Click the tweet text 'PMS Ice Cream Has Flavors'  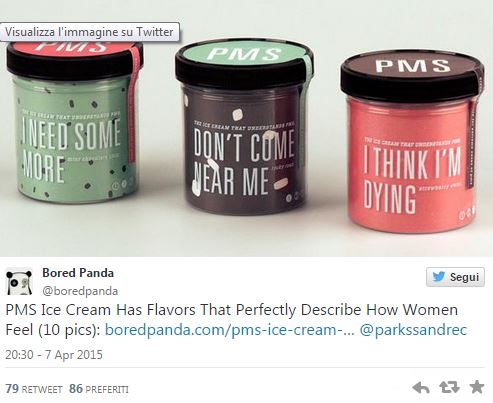click(x=101, y=310)
